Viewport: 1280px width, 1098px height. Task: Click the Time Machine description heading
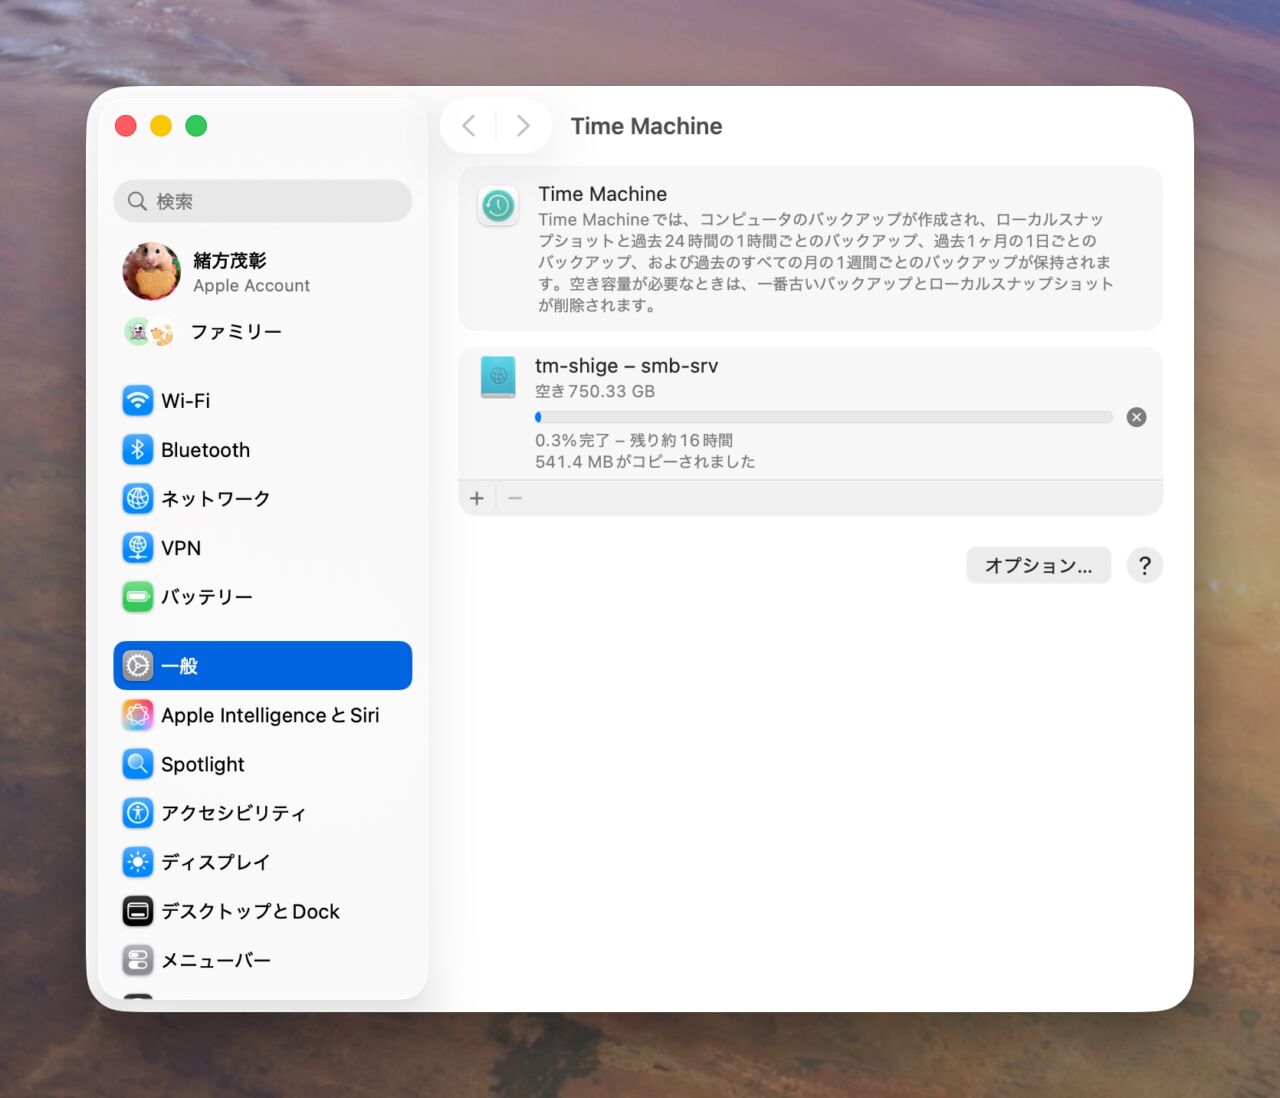[602, 194]
